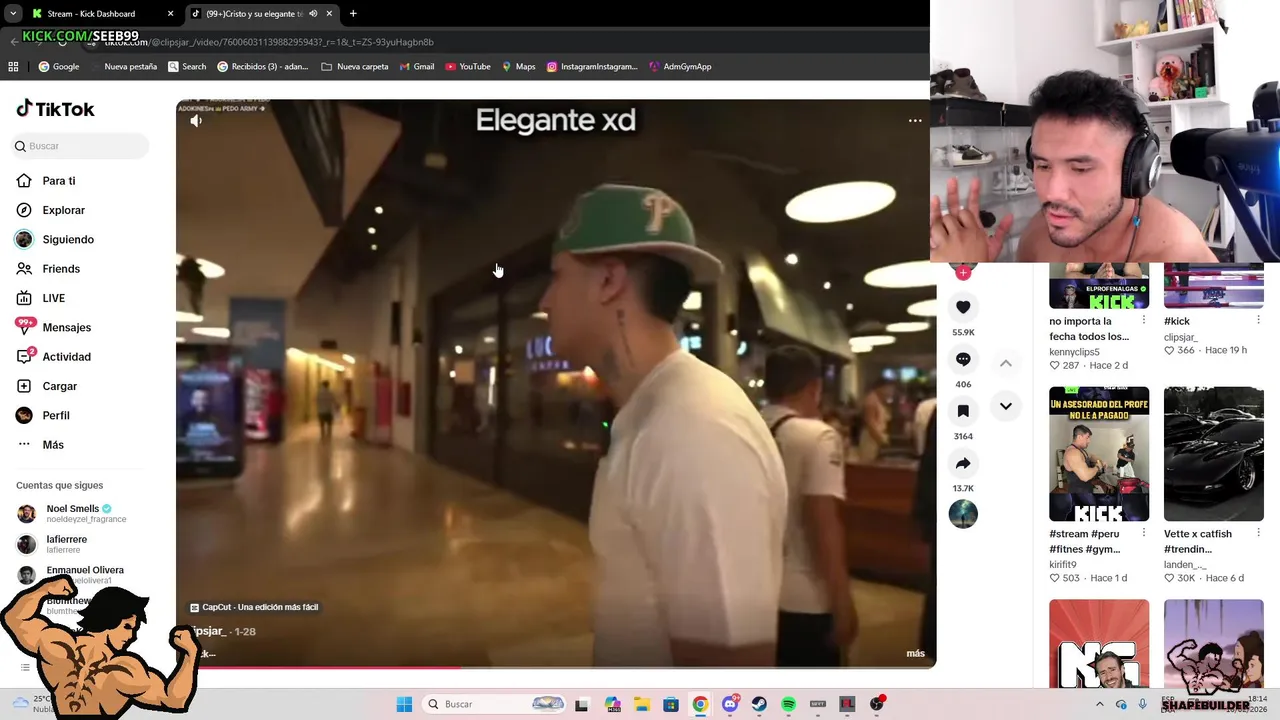1280x720 pixels.
Task: Open the Windows Start menu
Action: 404,704
